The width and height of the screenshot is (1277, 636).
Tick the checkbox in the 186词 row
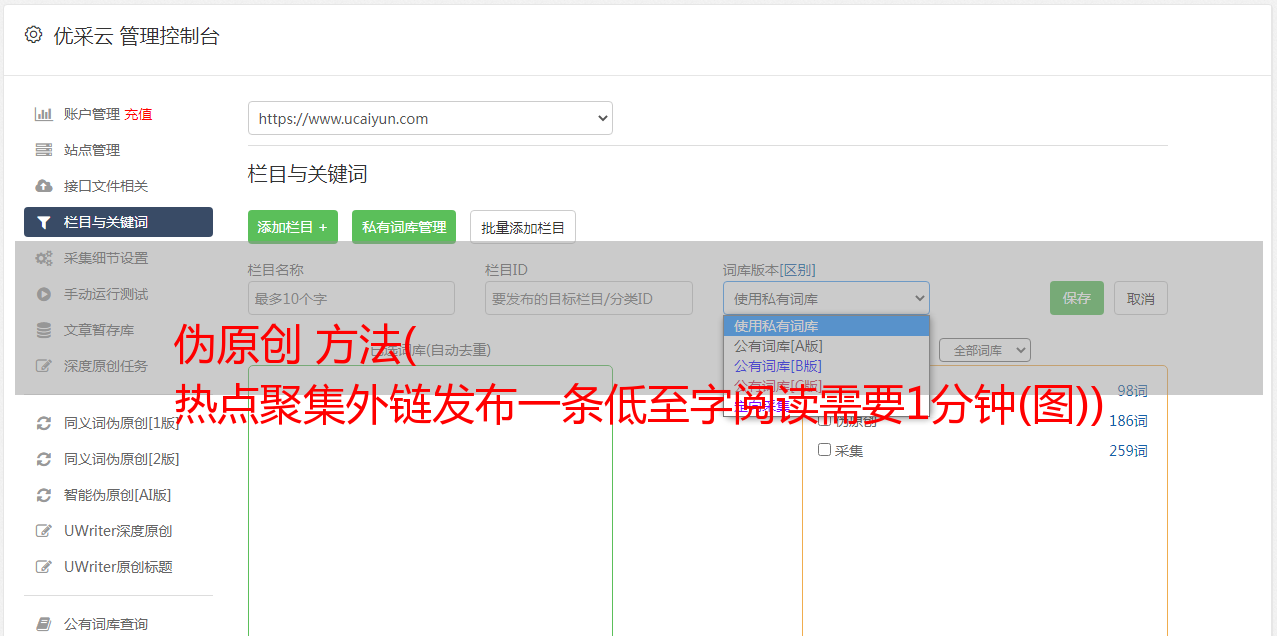[x=825, y=421]
